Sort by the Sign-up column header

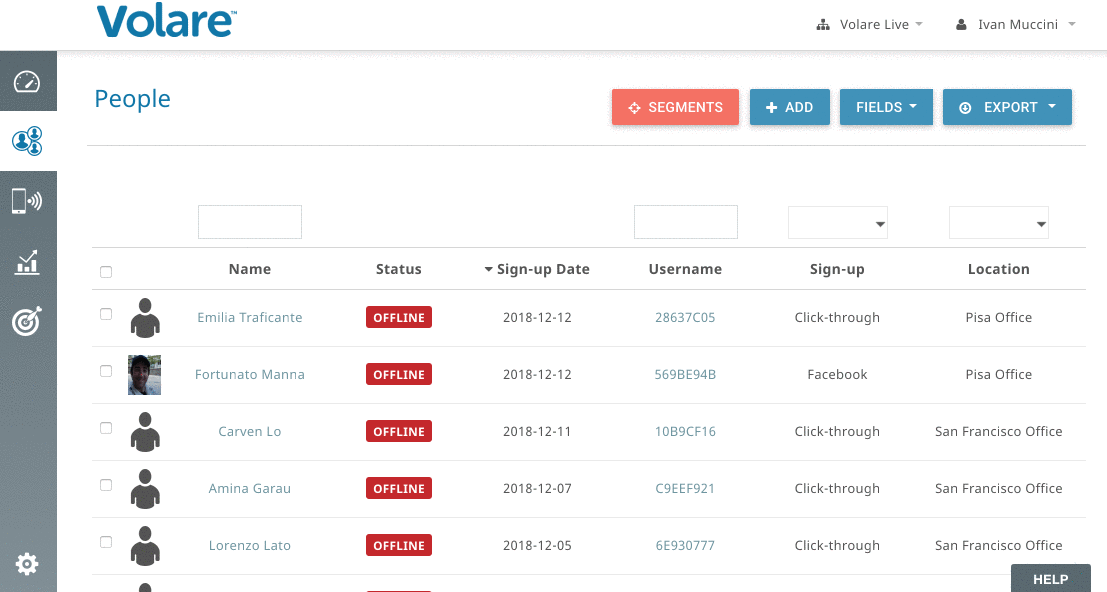click(837, 270)
